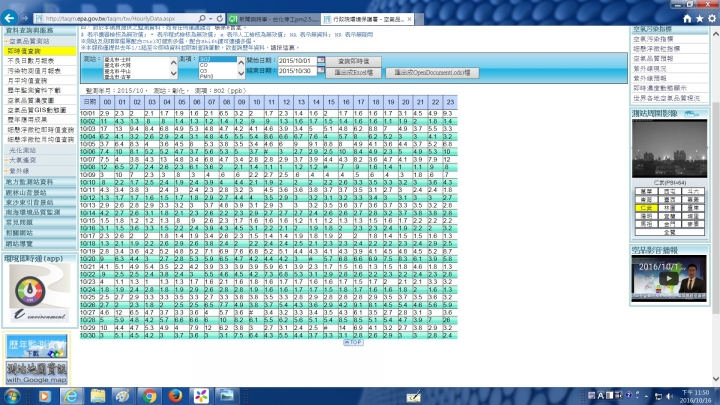
Task: Click the 歷年監測資料下載 blue banner
Action: [37, 346]
